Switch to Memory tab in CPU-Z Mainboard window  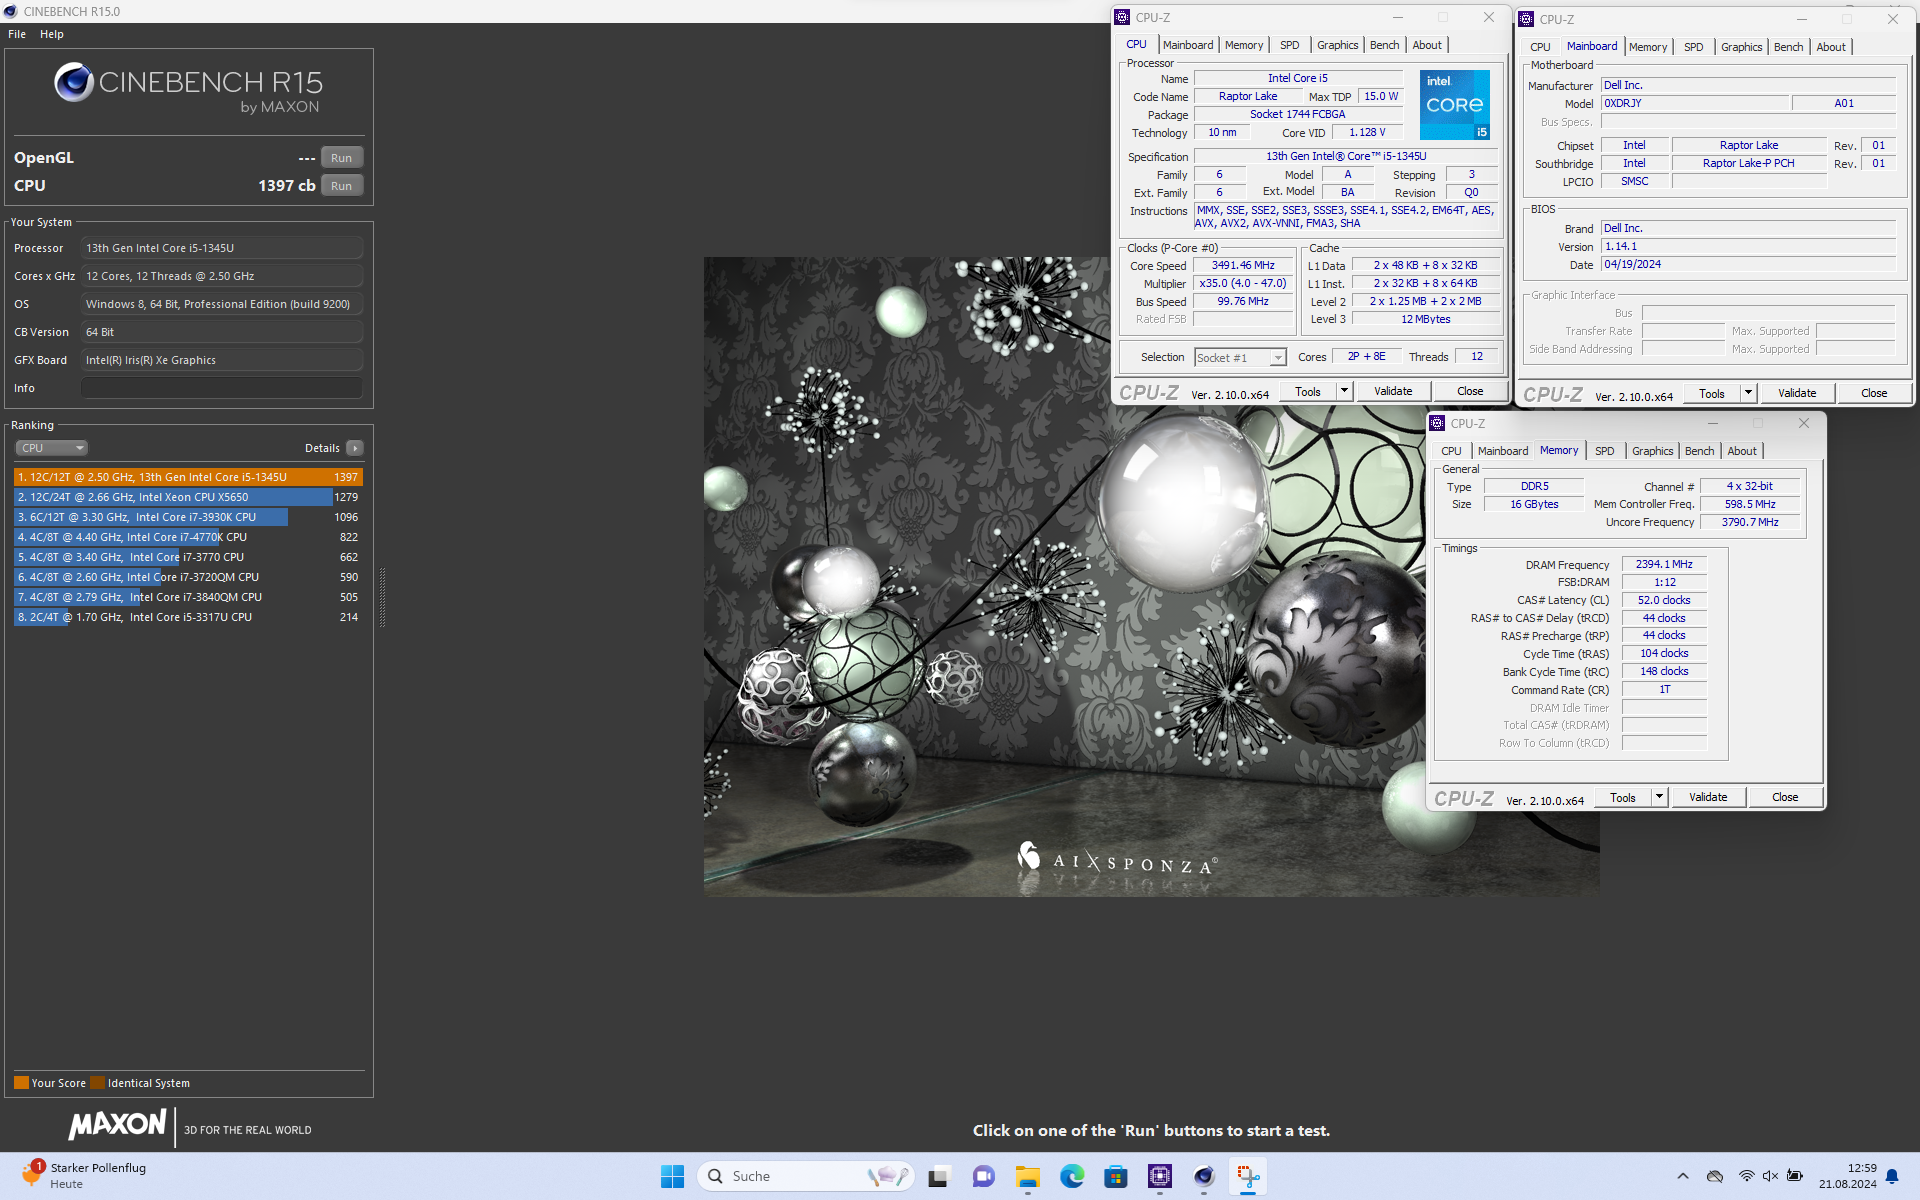(x=1648, y=47)
